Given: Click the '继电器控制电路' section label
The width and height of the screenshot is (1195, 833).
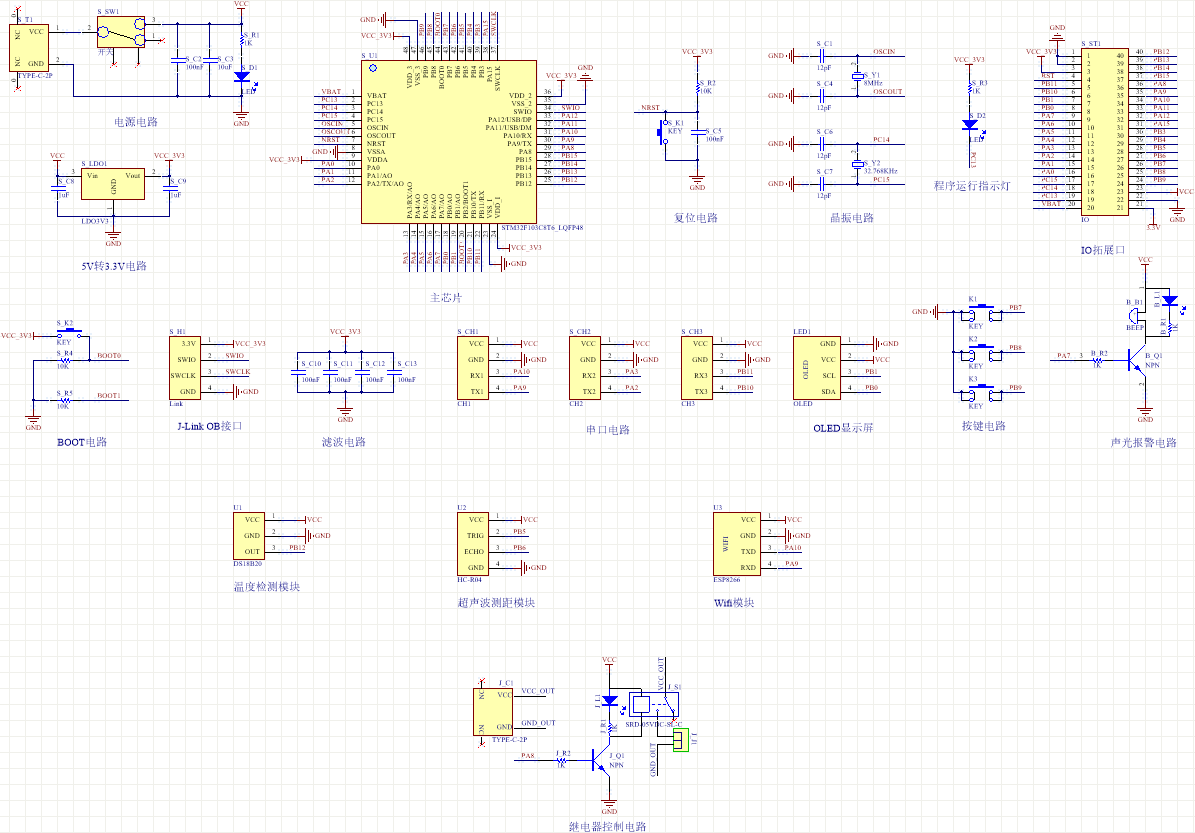Looking at the screenshot, I should point(607,827).
